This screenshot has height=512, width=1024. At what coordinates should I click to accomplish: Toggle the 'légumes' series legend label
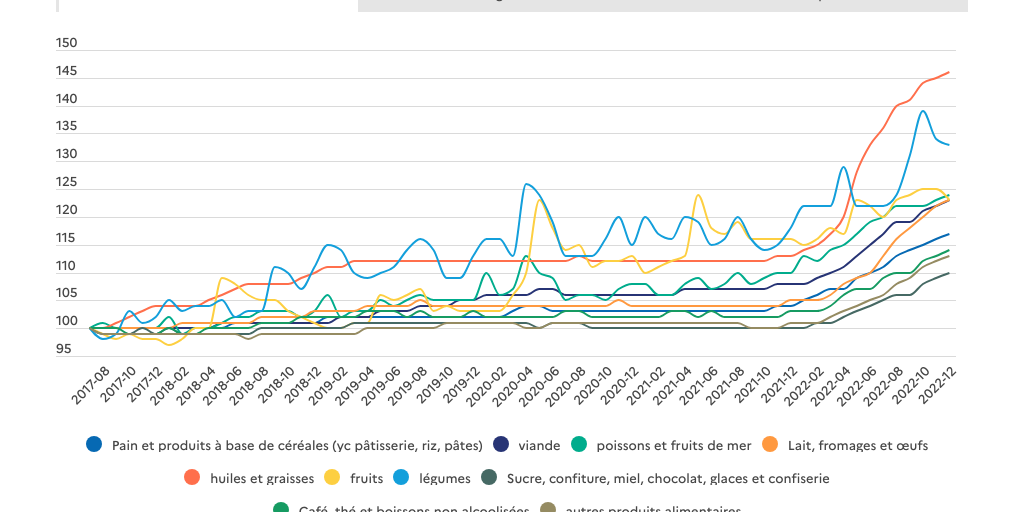point(445,479)
